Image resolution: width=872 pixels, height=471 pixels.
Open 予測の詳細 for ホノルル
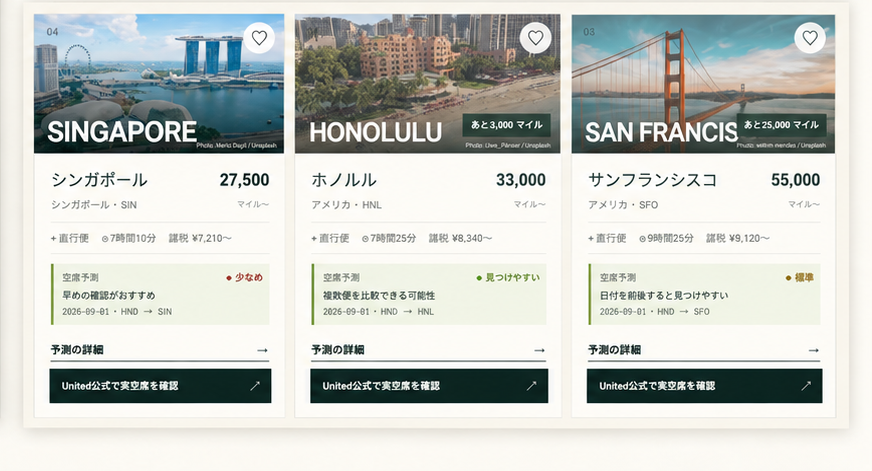point(428,350)
